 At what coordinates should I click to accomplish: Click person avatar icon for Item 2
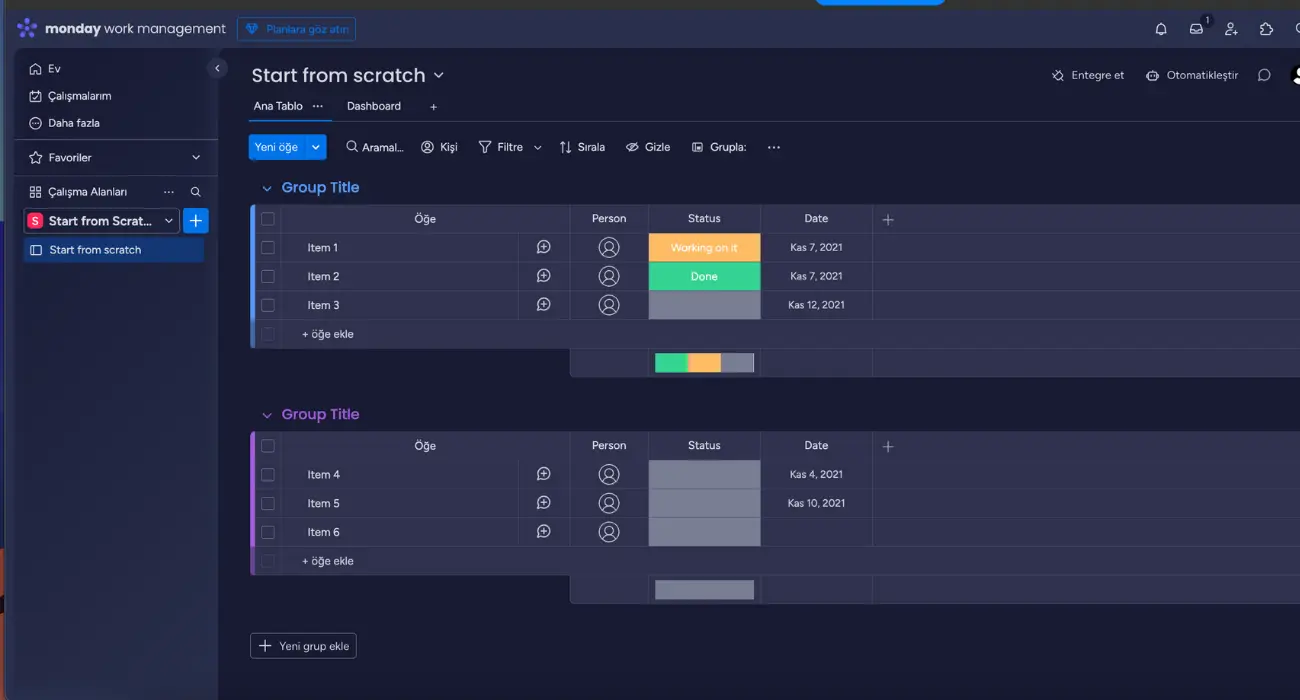coord(608,276)
